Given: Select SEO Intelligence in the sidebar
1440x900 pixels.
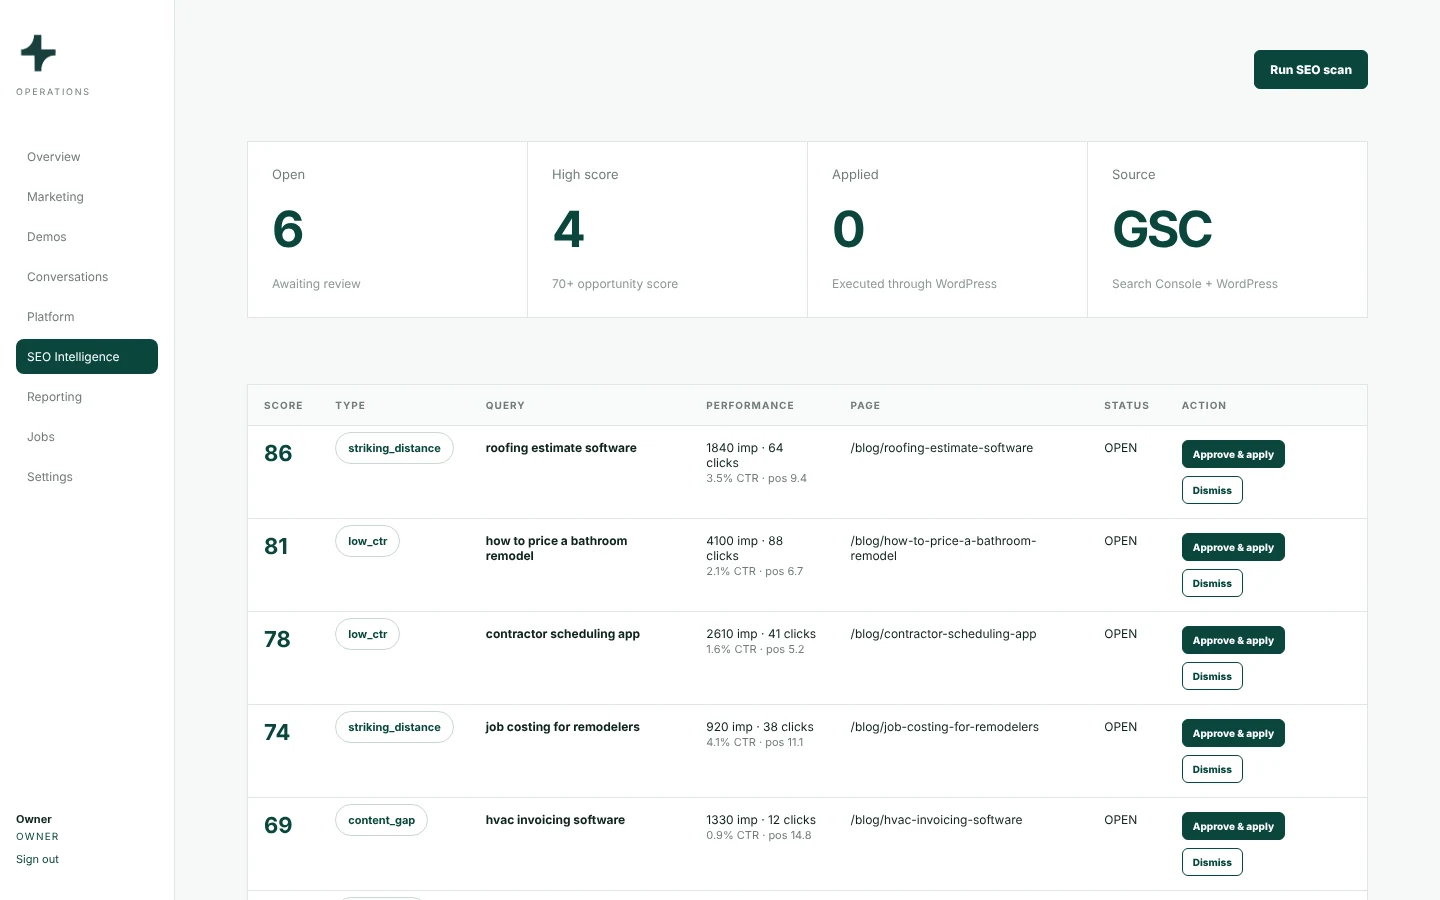Looking at the screenshot, I should 87,357.
